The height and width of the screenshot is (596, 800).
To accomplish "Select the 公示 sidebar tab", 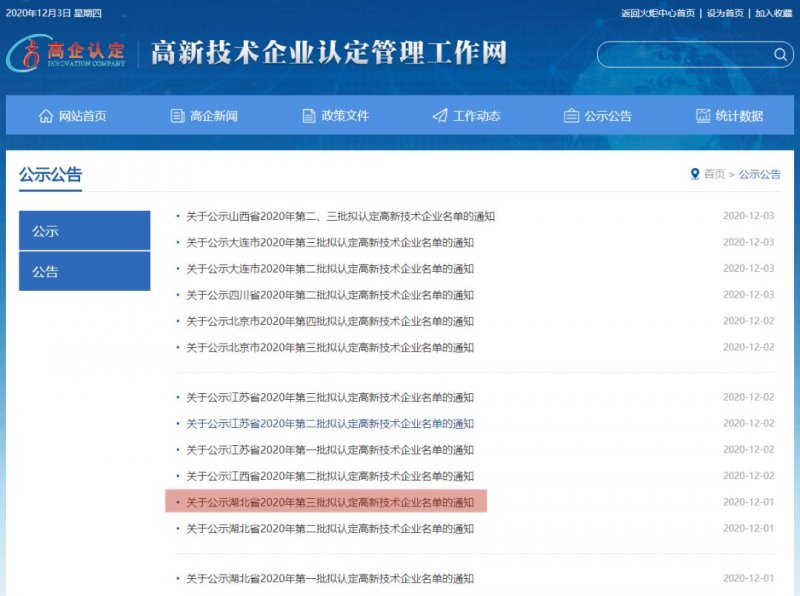I will 85,231.
